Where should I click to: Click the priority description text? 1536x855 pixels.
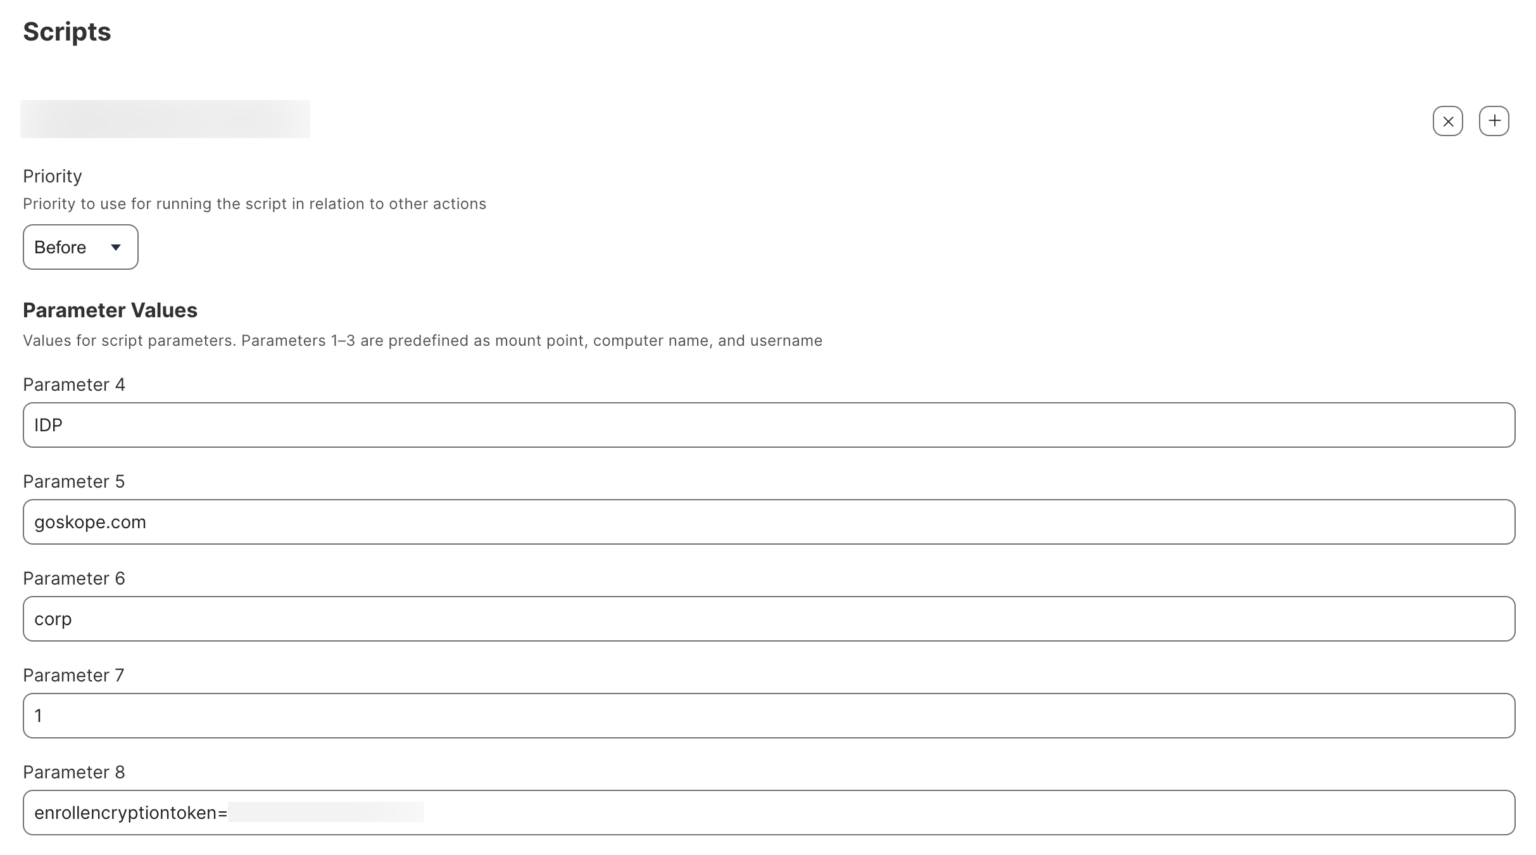coord(254,203)
